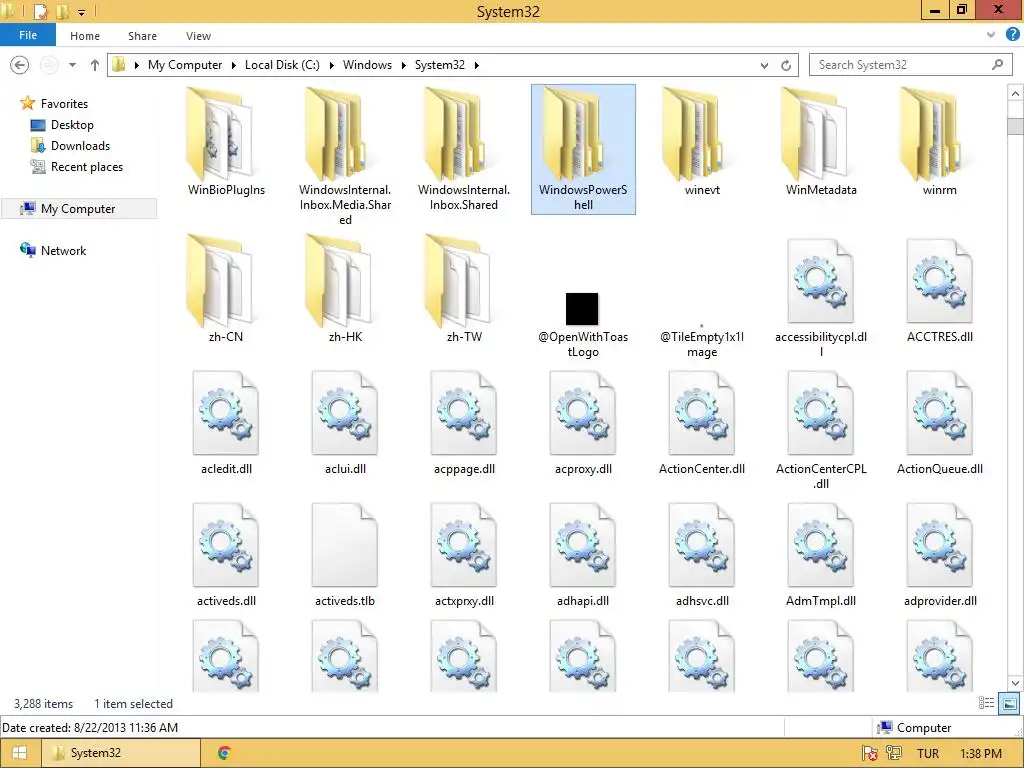This screenshot has width=1024, height=768.
Task: Select aclui.dll file icon
Action: coord(345,413)
